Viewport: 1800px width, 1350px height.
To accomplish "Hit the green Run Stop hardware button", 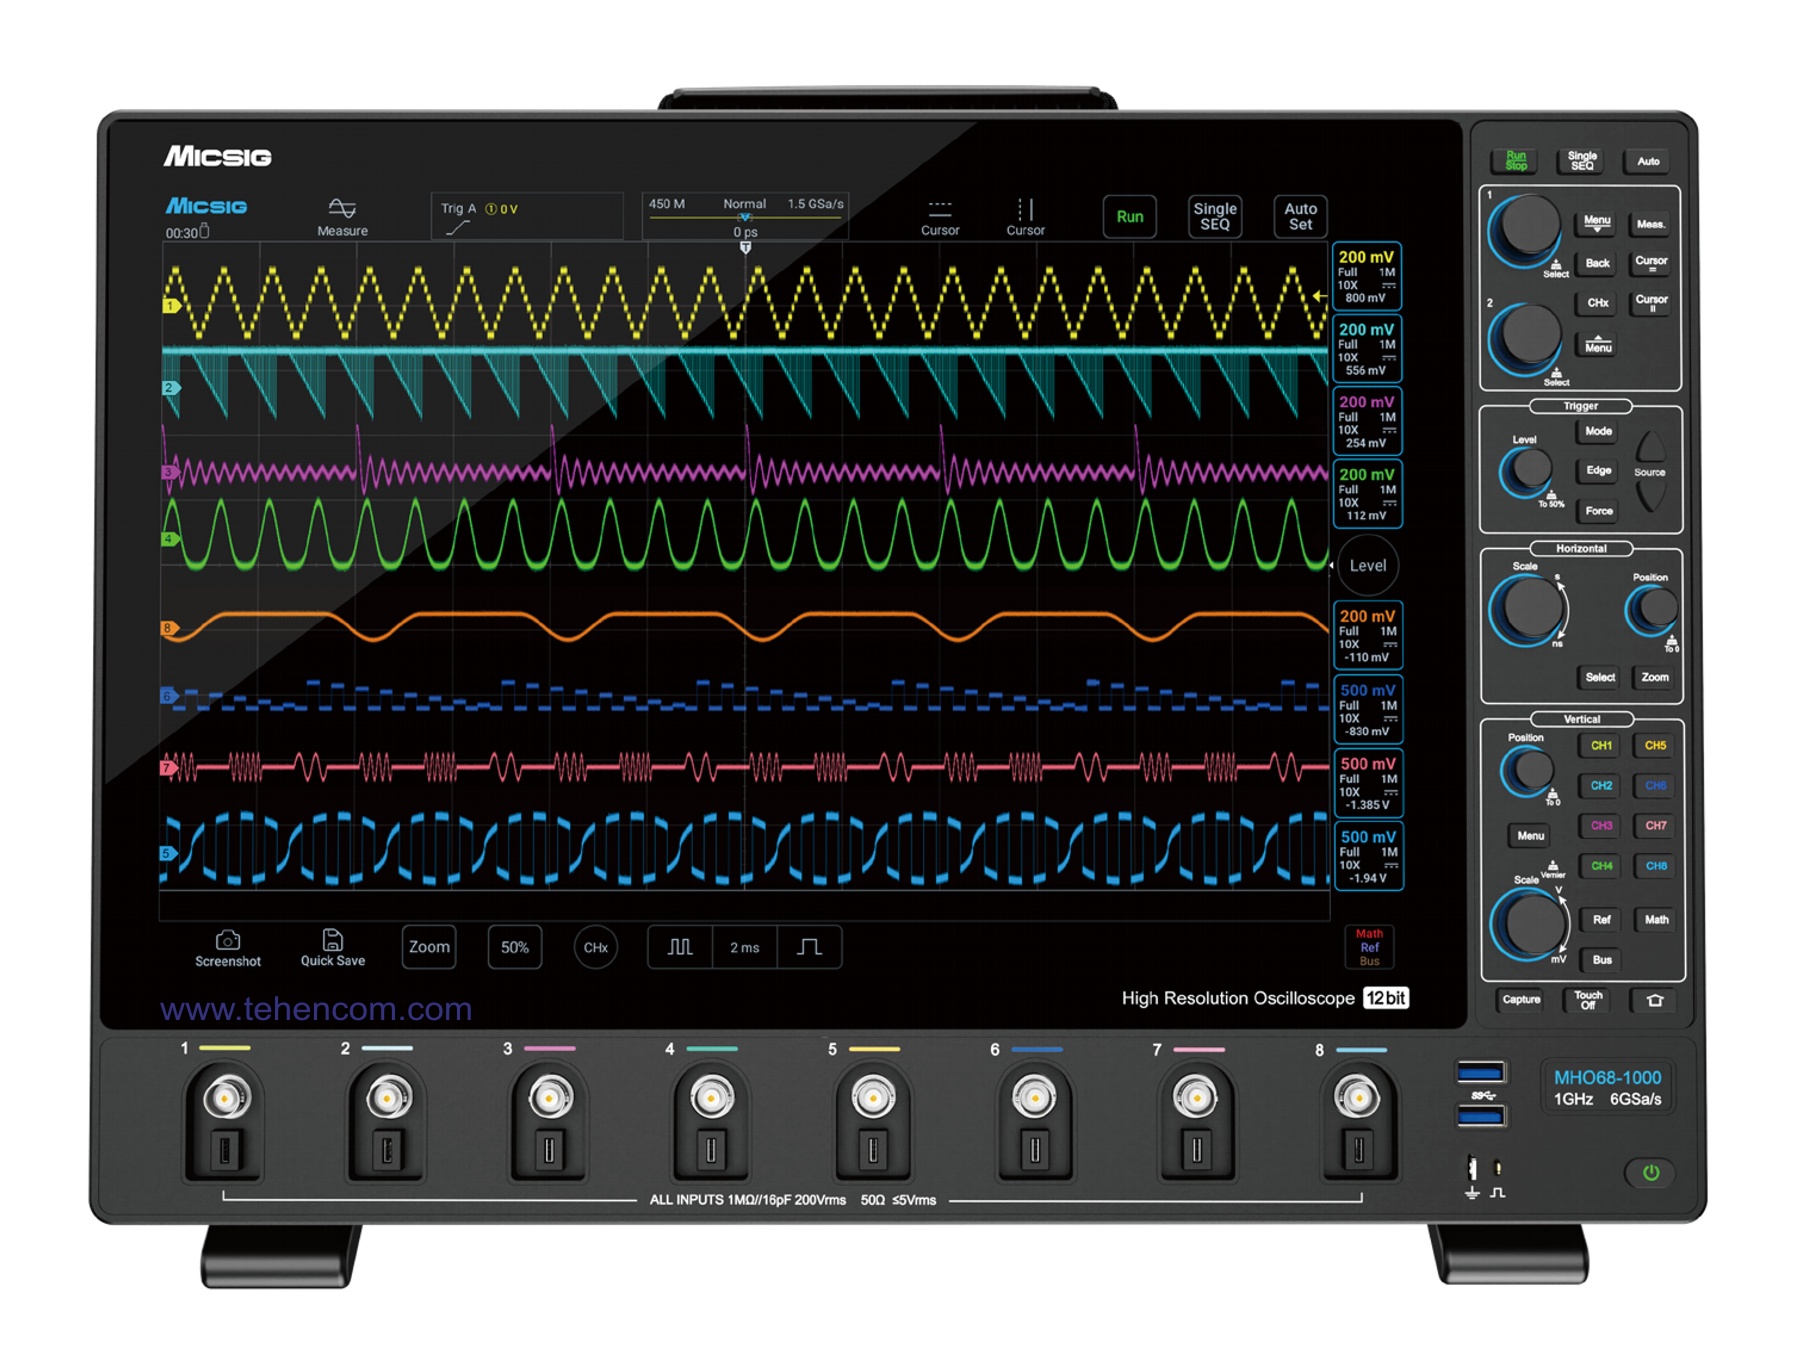I will (x=1516, y=161).
